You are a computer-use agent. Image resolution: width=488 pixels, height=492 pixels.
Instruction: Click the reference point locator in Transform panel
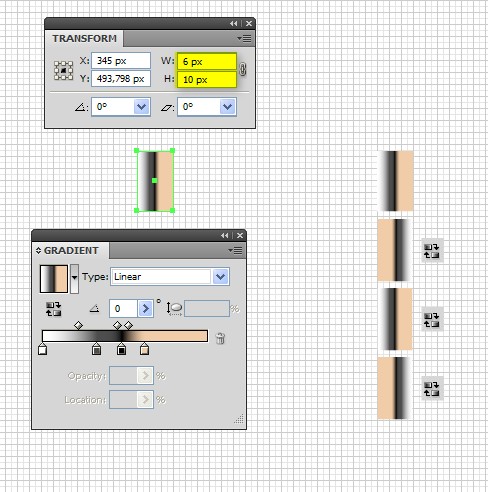[63, 70]
